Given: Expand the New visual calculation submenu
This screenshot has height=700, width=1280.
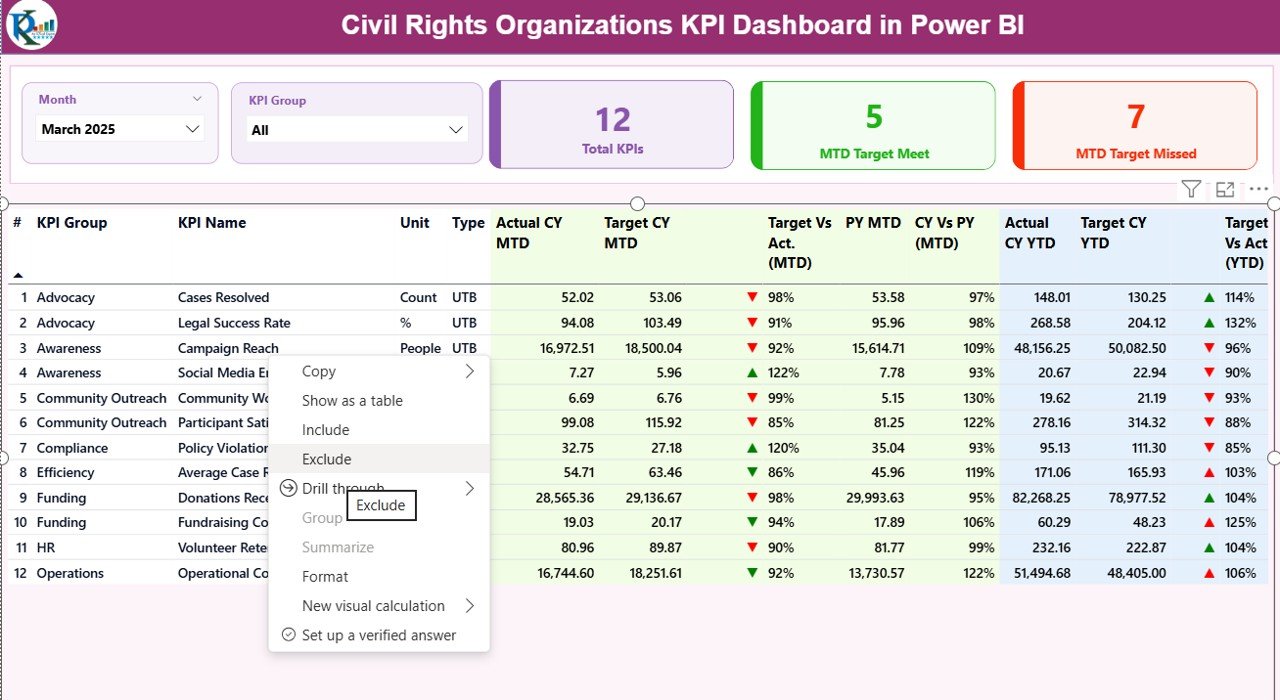Looking at the screenshot, I should [470, 606].
